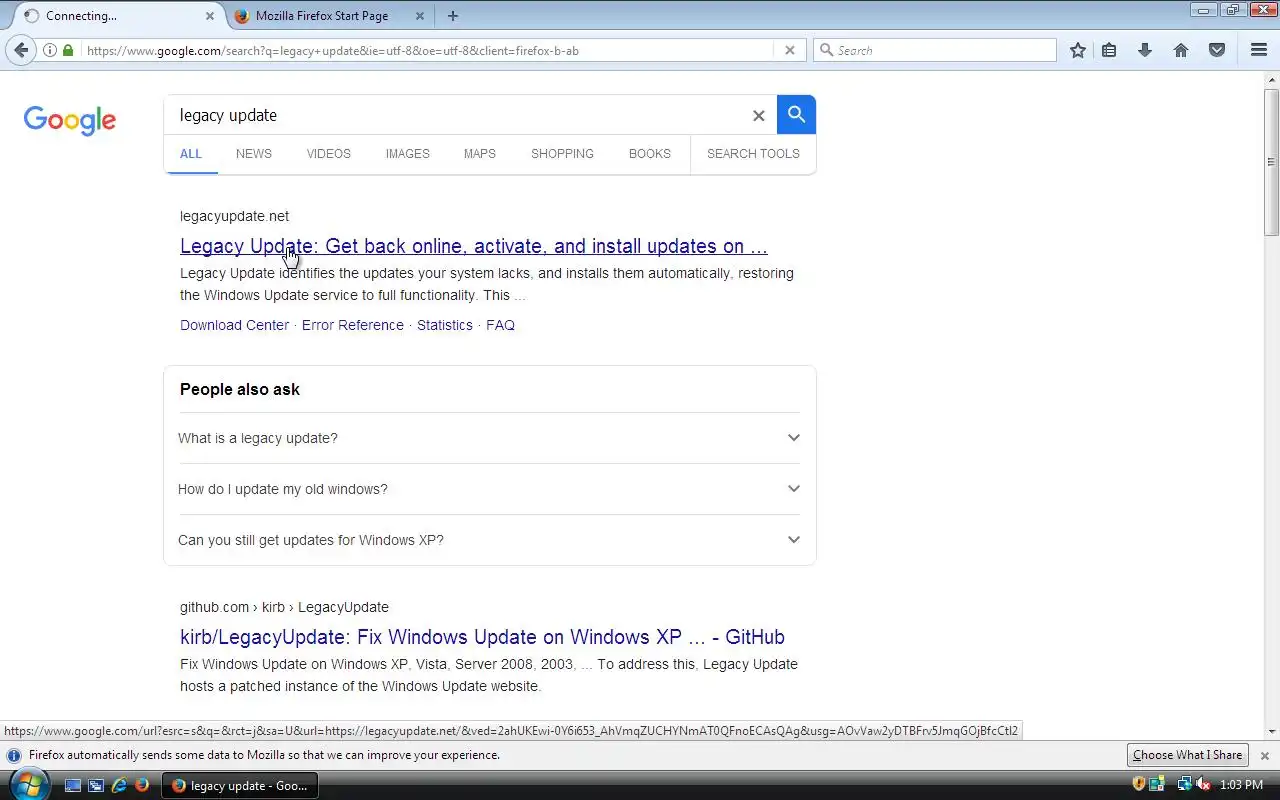The height and width of the screenshot is (800, 1280).
Task: Dismiss the Firefox data notification bar
Action: (1264, 756)
